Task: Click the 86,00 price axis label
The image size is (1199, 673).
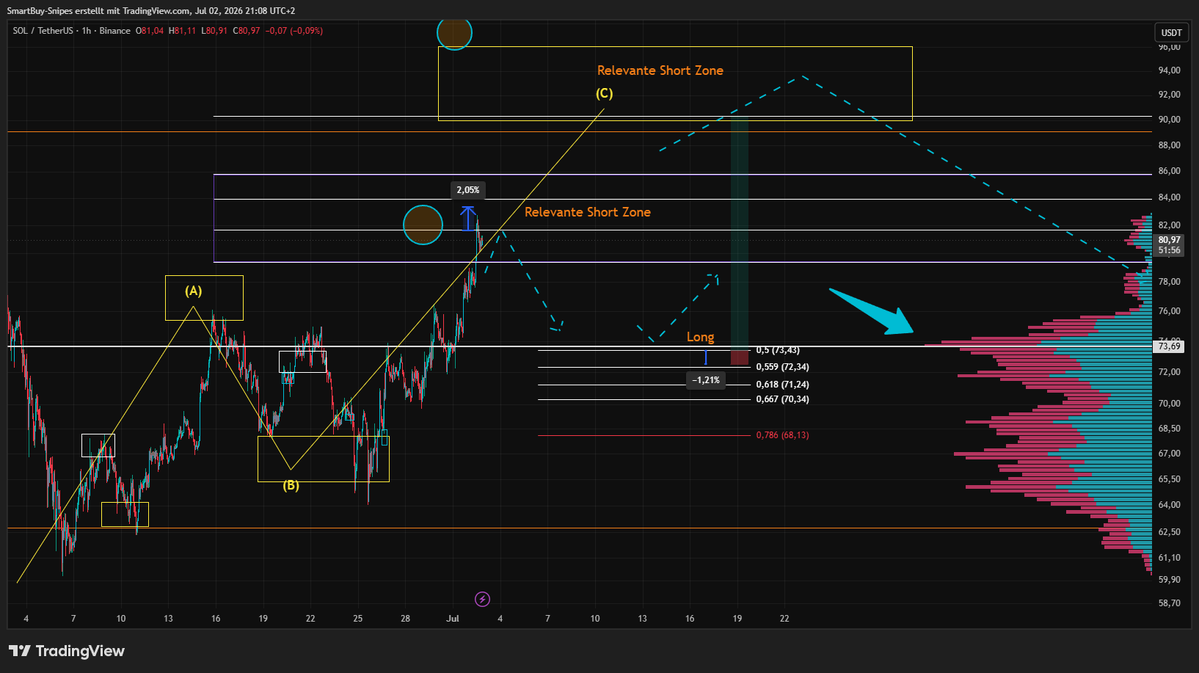Action: (x=1169, y=171)
